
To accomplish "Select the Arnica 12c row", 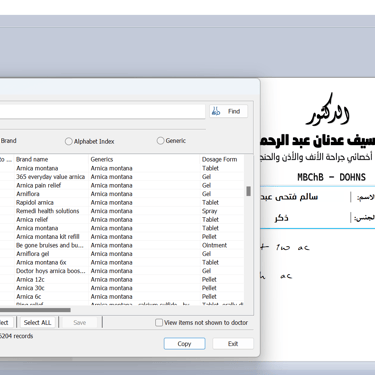I will (x=122, y=279).
